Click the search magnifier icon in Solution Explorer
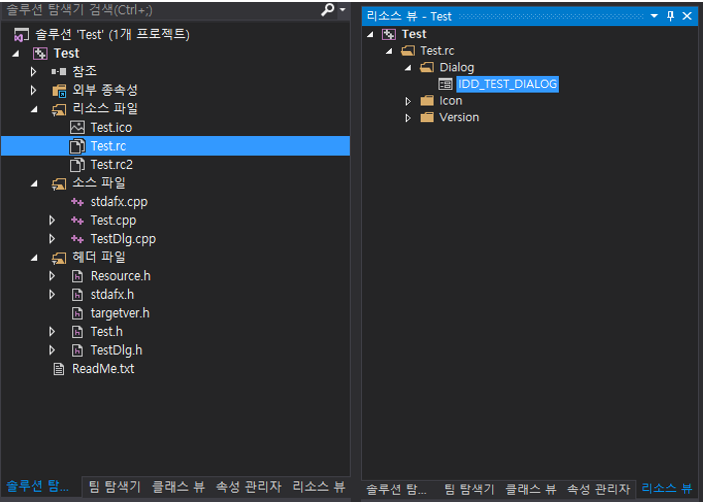Image resolution: width=703 pixels, height=502 pixels. pos(328,9)
